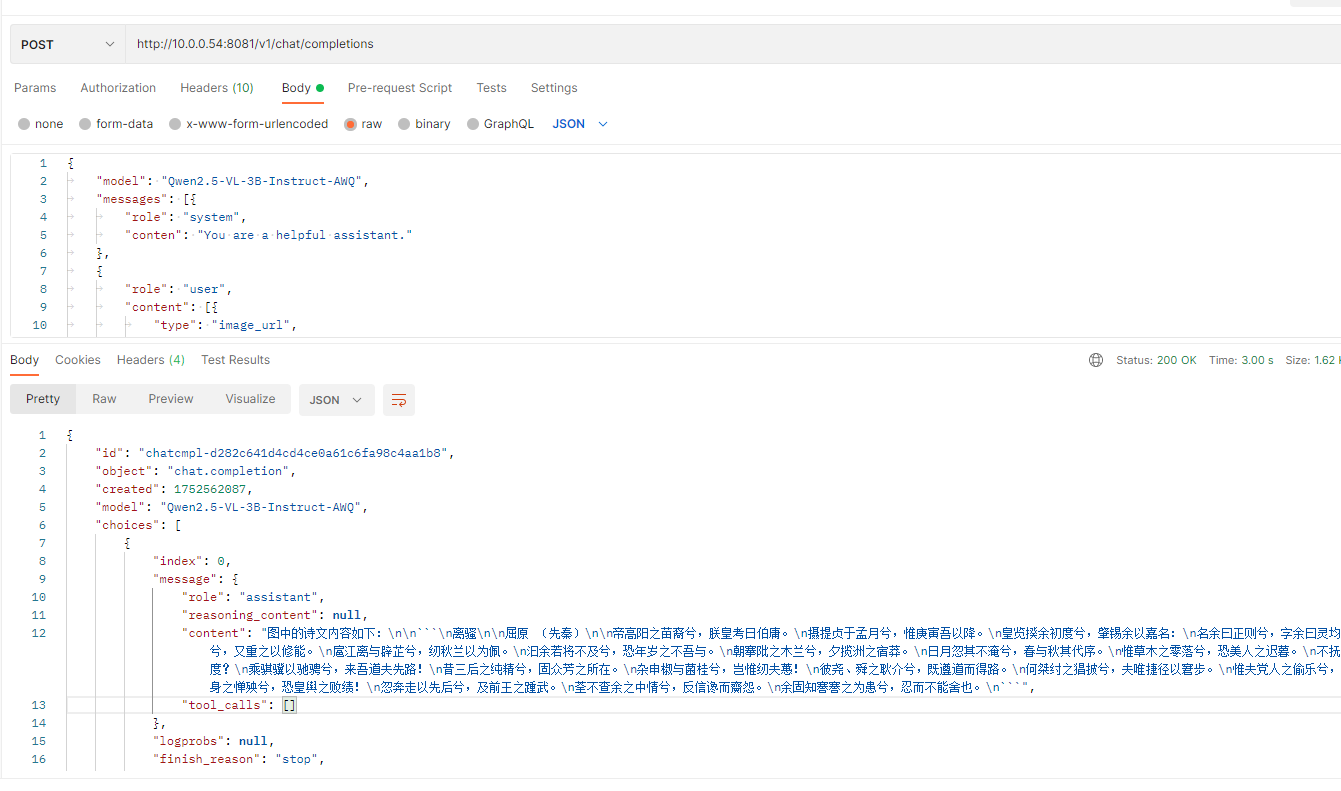The height and width of the screenshot is (791, 1341).
Task: Click the response "id": chatcmpl line
Action: (x=275, y=453)
